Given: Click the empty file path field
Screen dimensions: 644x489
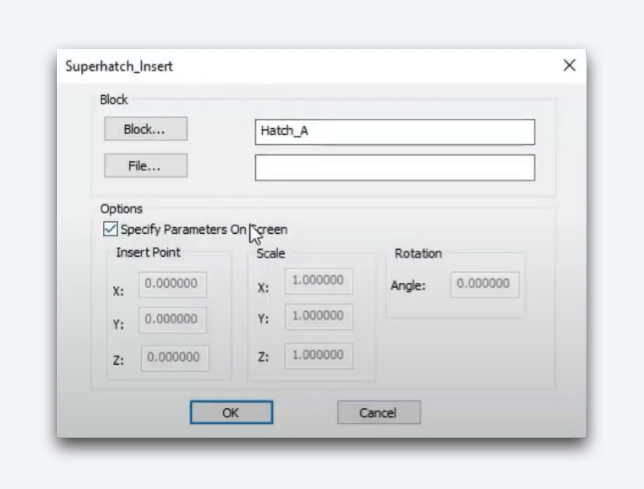Looking at the screenshot, I should click(x=394, y=167).
